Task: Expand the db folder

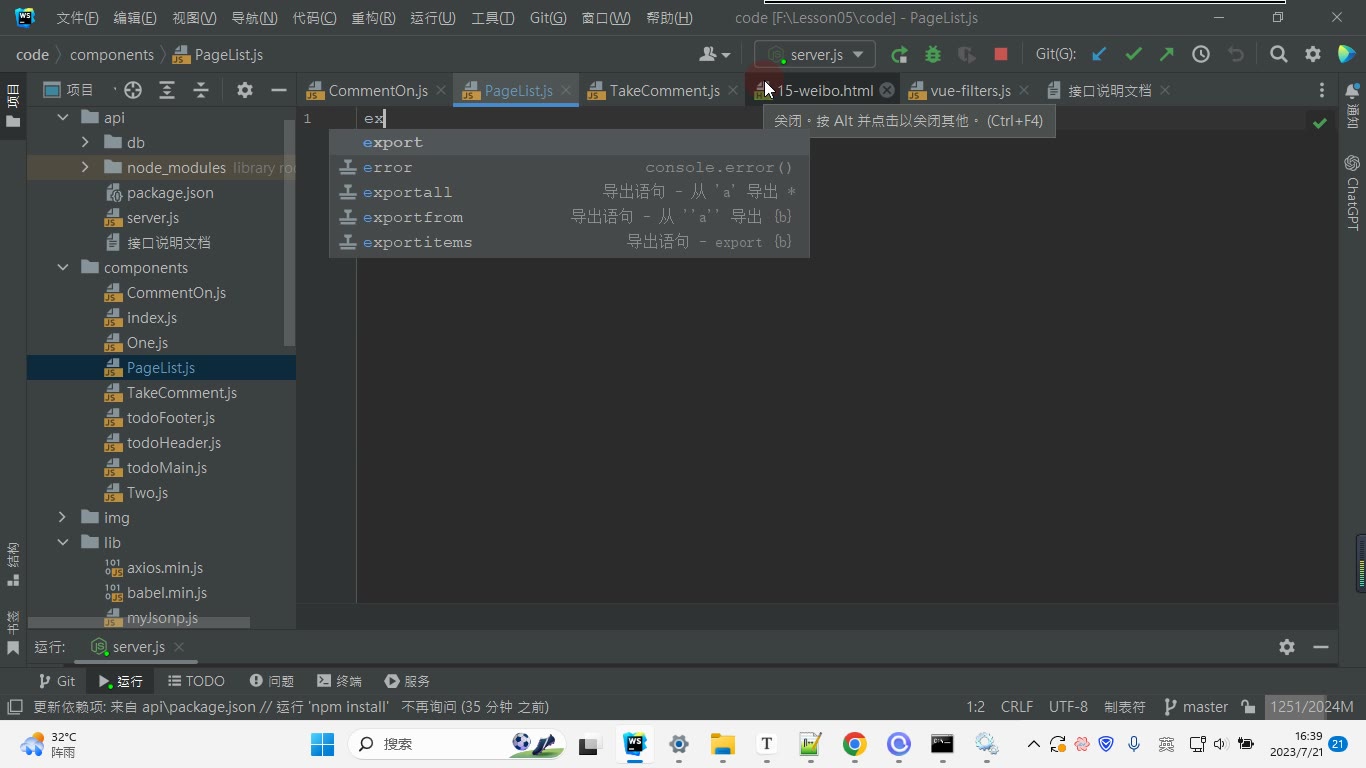Action: [85, 143]
